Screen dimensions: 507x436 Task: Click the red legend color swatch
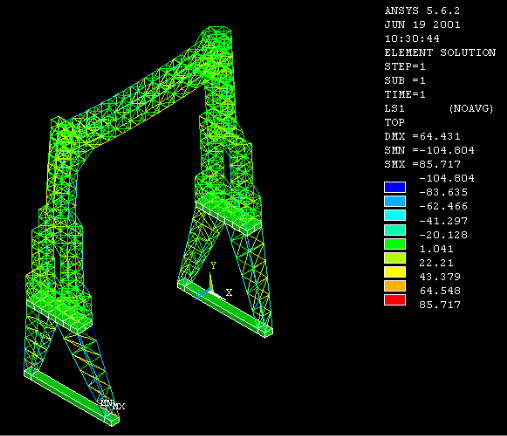(395, 300)
